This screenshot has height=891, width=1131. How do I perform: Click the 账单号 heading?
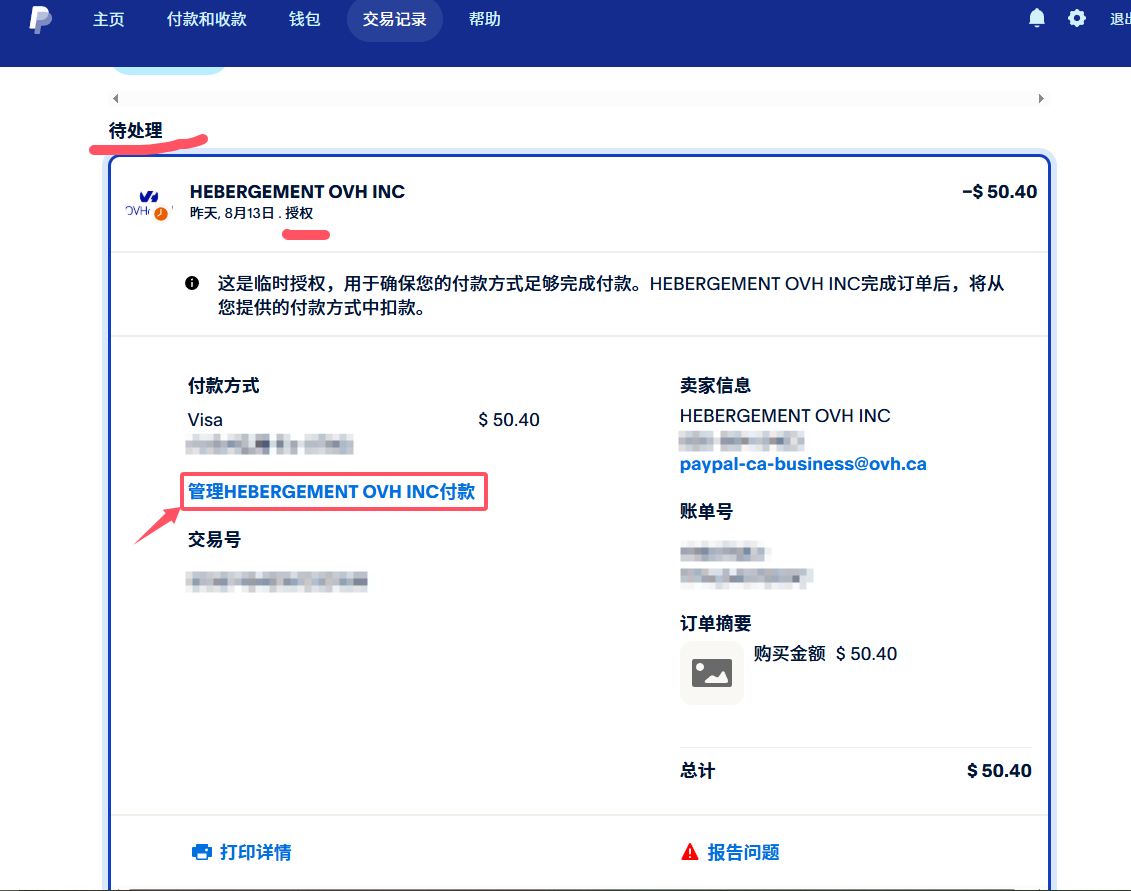707,512
